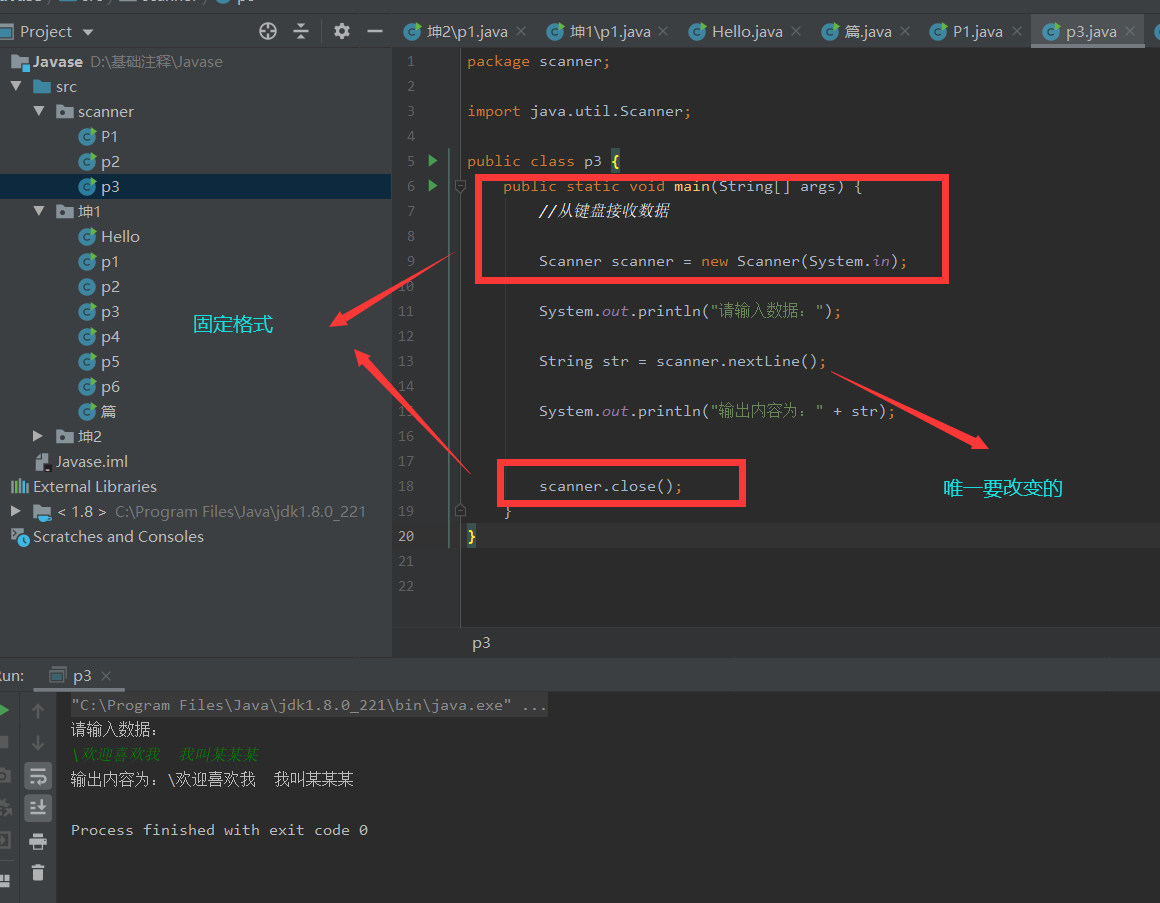Click the locate/select opened file icon
This screenshot has height=903, width=1160.
[268, 31]
